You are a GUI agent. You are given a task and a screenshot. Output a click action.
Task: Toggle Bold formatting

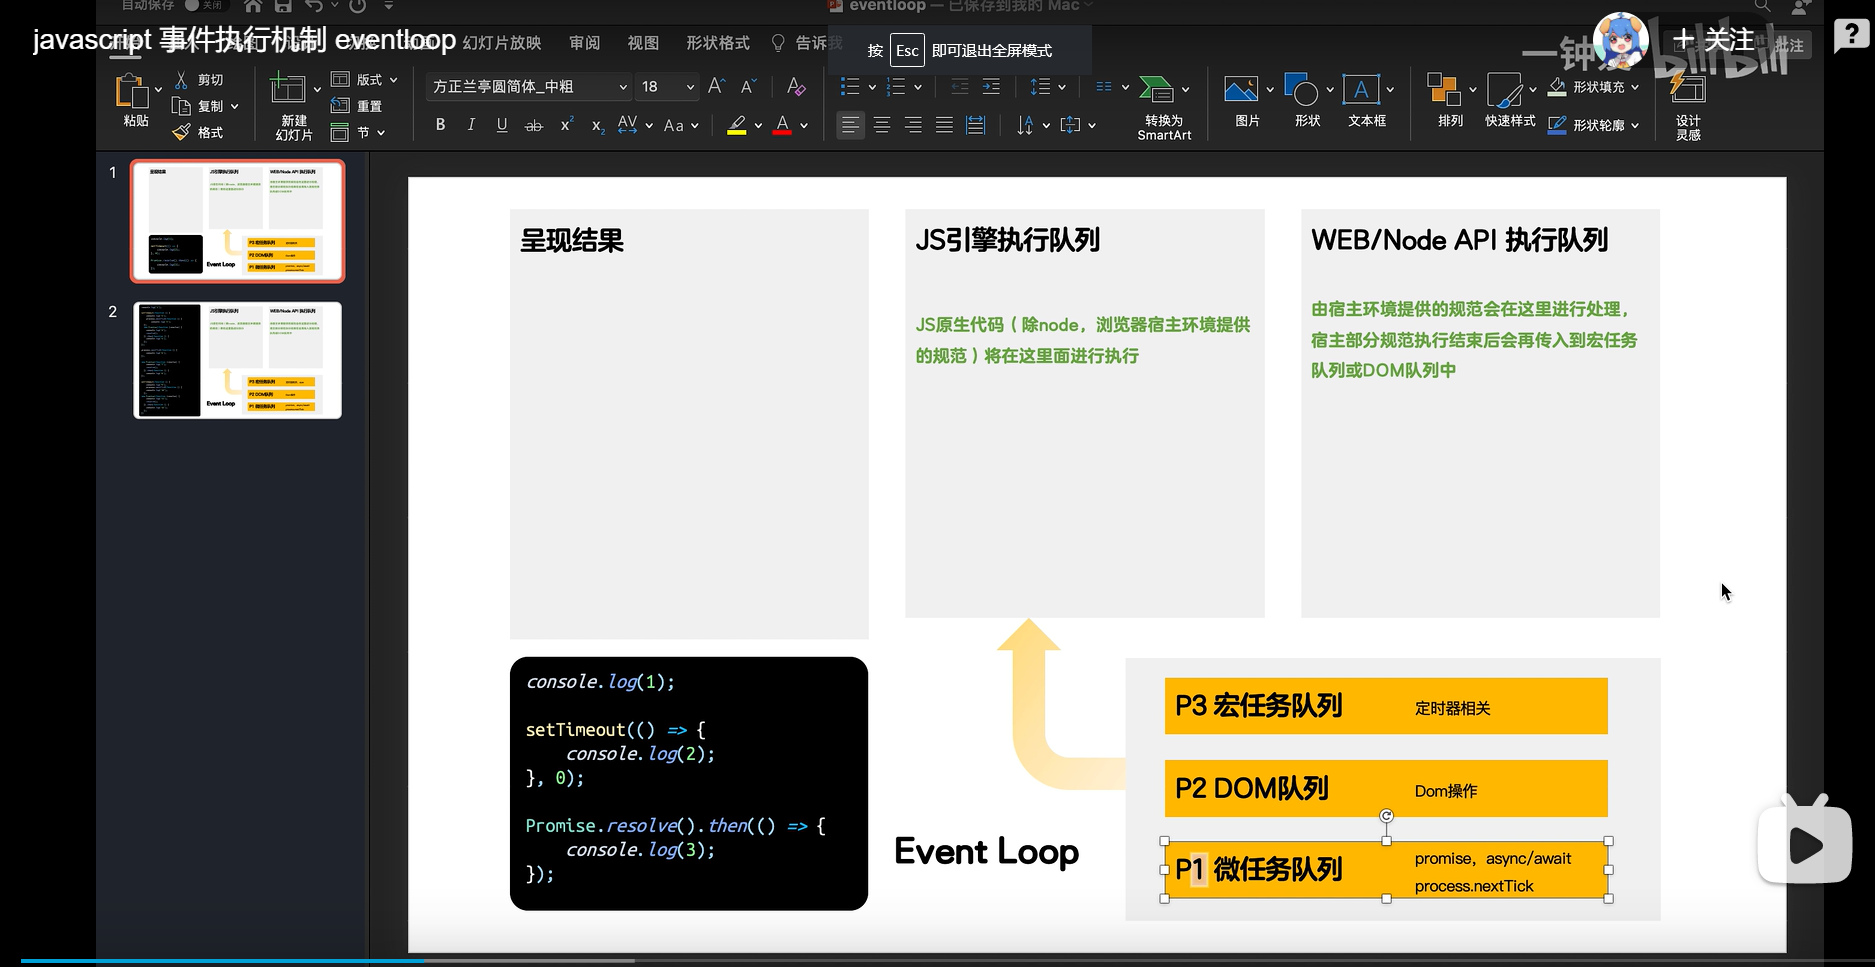tap(440, 125)
